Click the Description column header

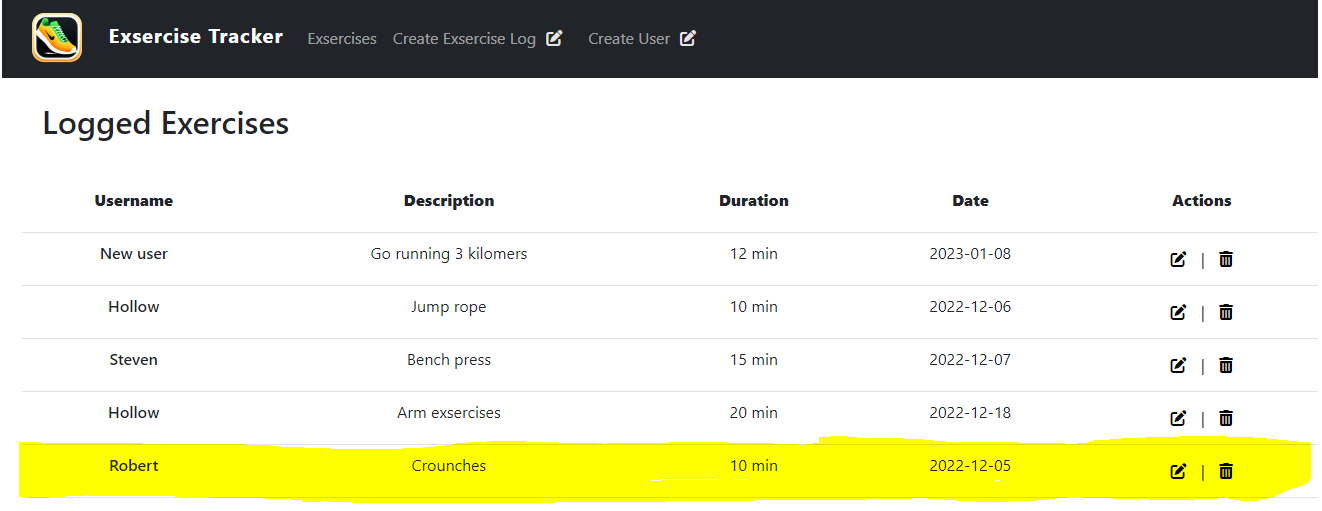(449, 201)
